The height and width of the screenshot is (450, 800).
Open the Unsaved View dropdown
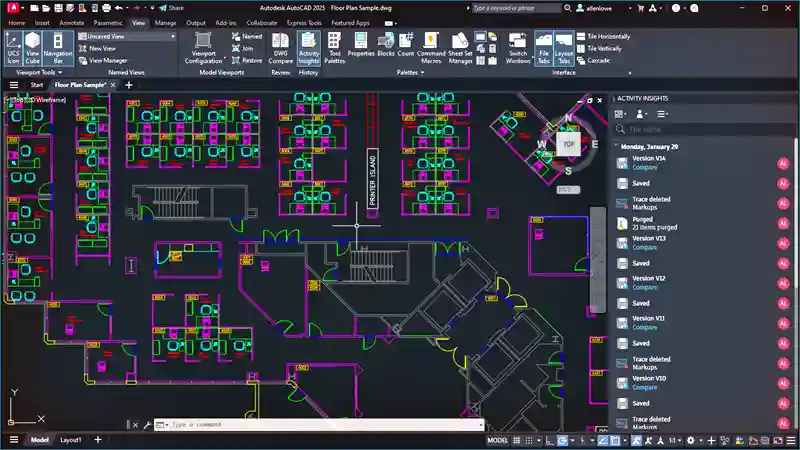[x=127, y=36]
